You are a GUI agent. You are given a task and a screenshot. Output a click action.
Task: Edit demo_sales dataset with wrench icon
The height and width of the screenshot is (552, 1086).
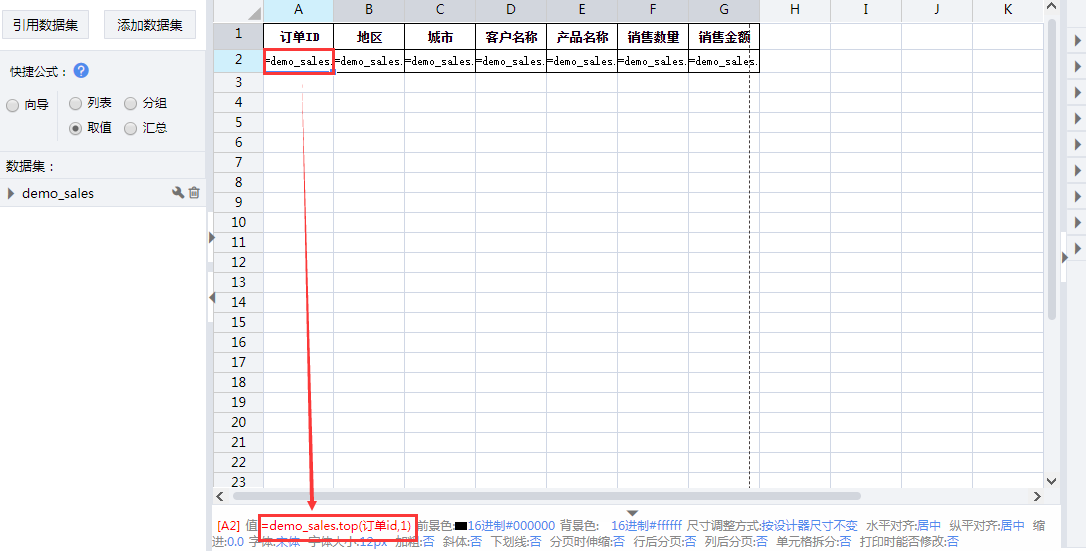(x=178, y=193)
